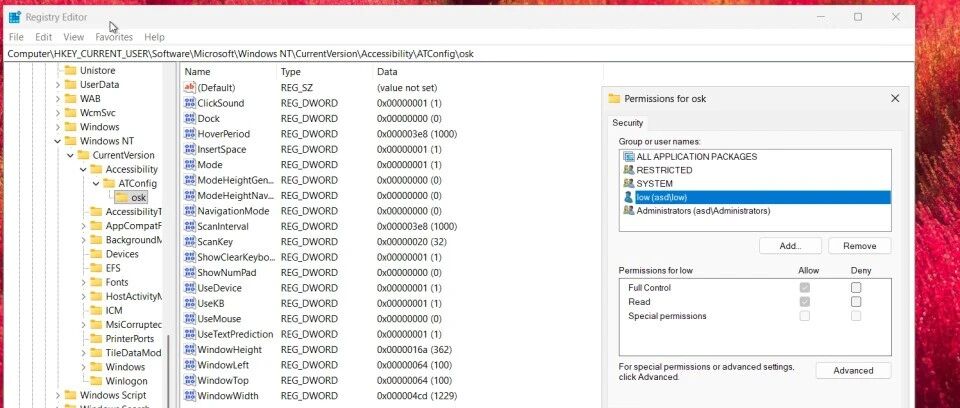The image size is (960, 408).
Task: Select the PrinterPorts key in the tree
Action: [x=129, y=339]
